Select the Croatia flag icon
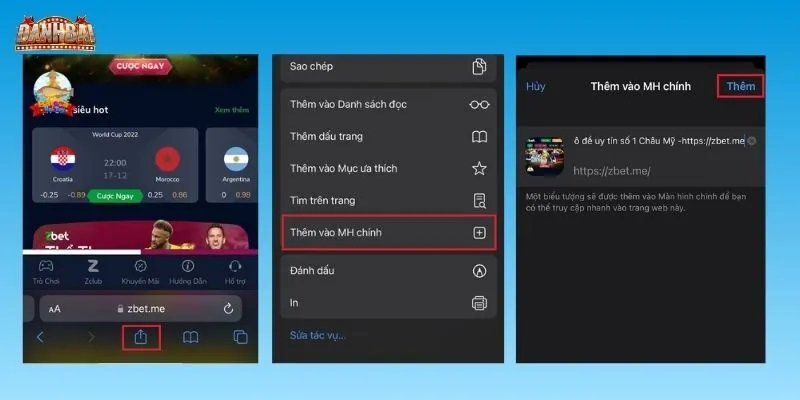800x400 pixels. tap(63, 159)
